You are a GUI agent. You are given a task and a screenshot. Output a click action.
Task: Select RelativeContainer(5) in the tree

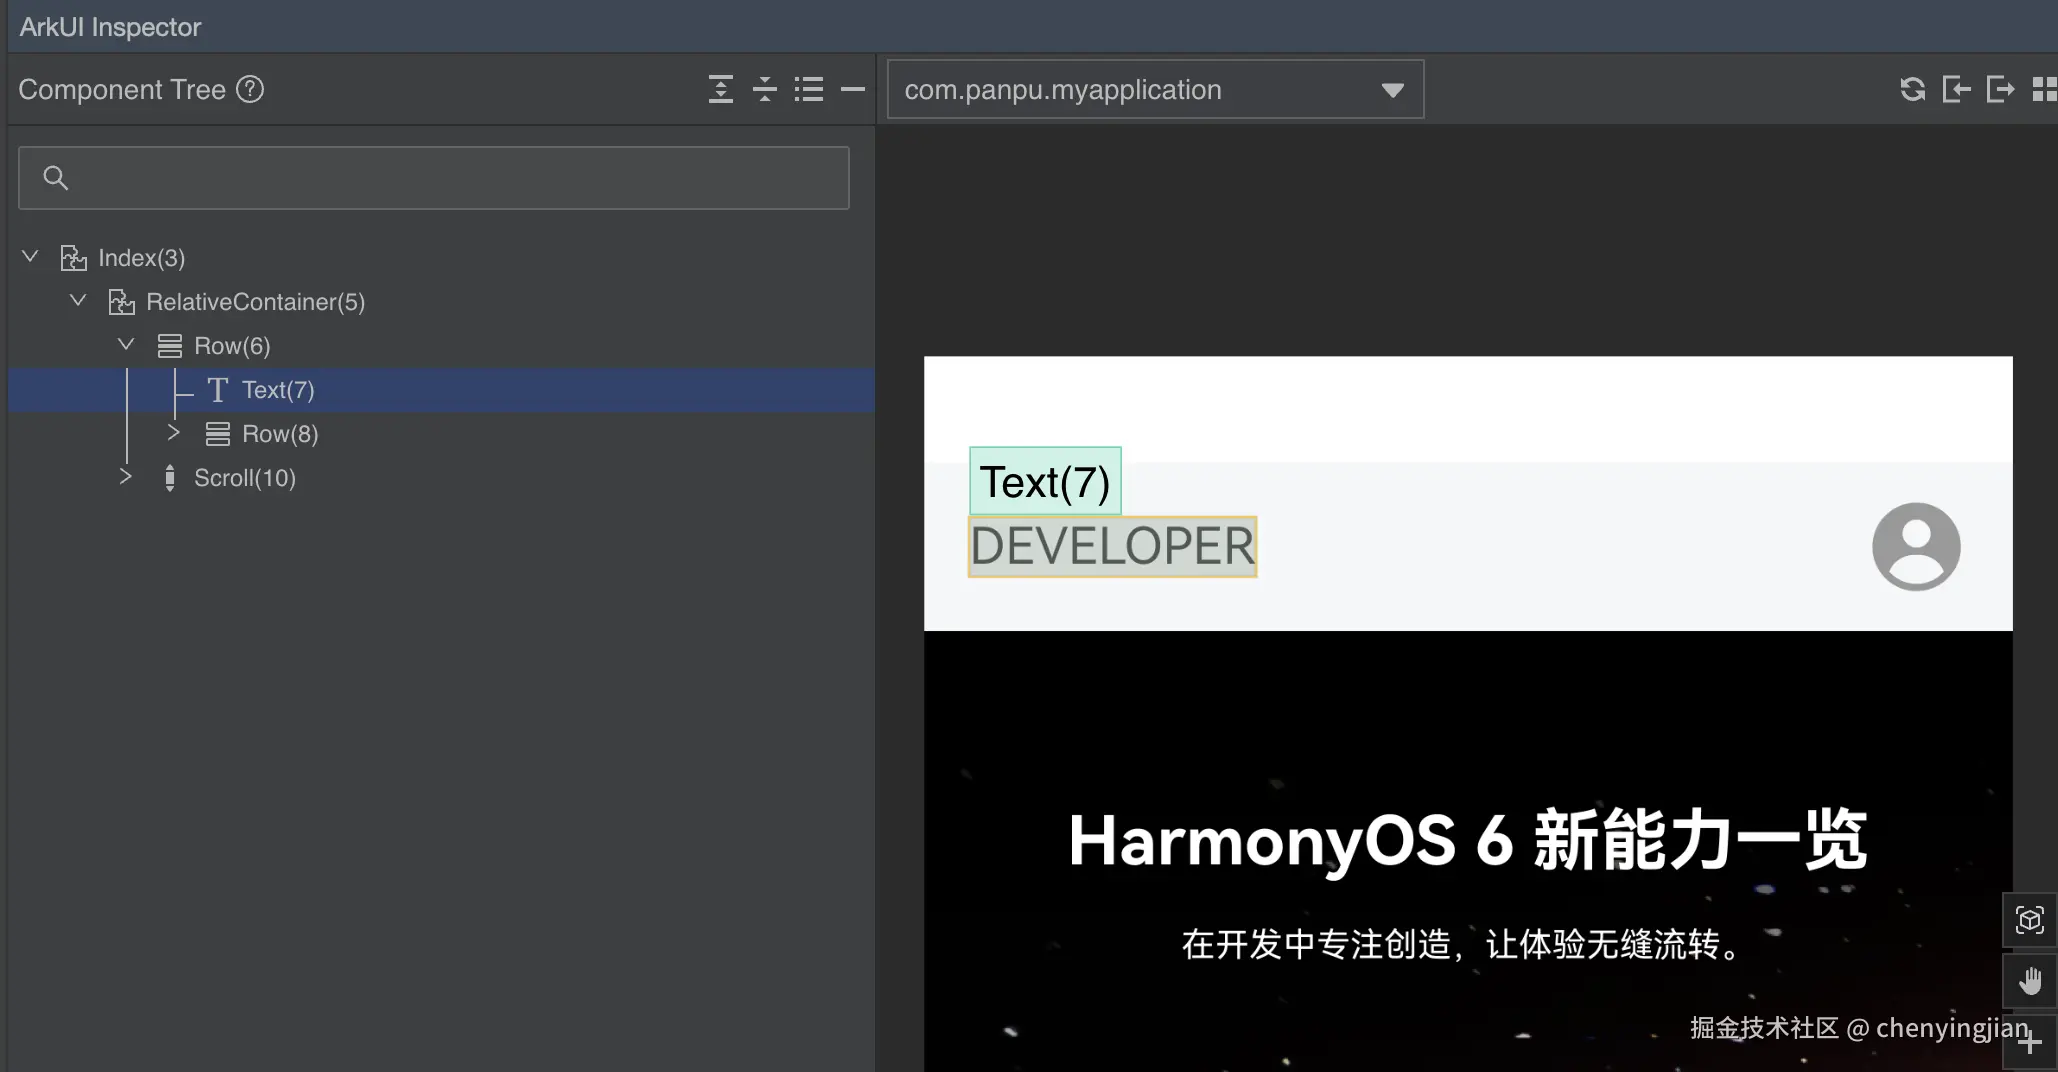(x=441, y=302)
